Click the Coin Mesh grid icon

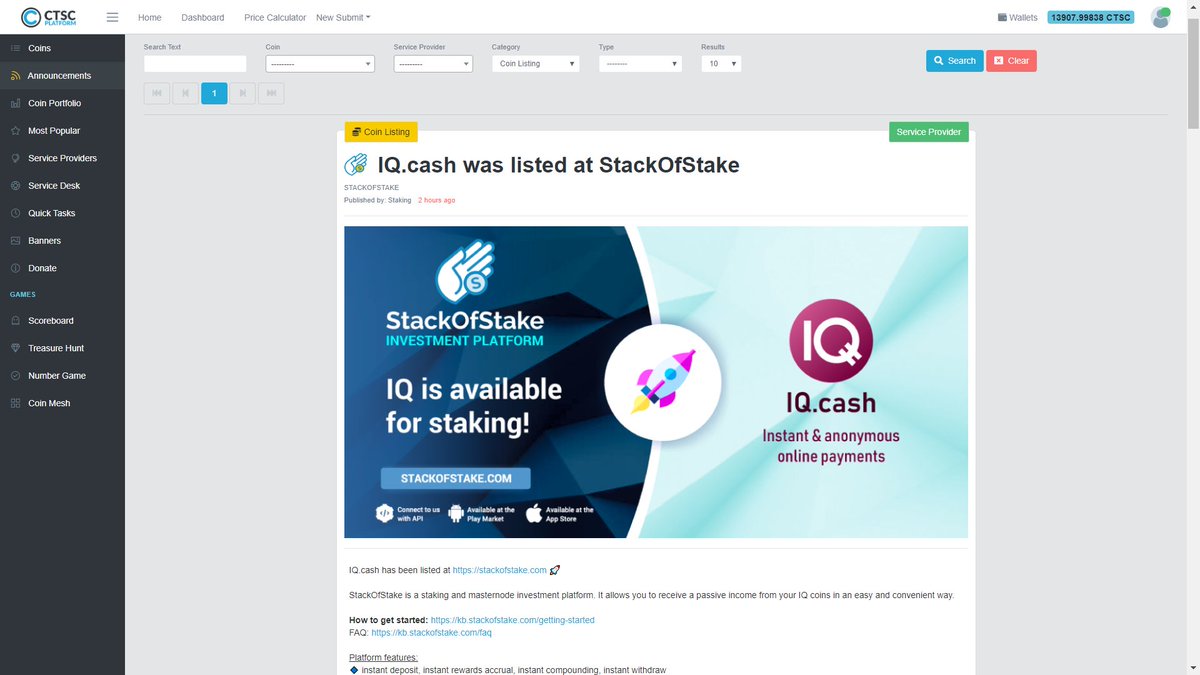coord(15,403)
